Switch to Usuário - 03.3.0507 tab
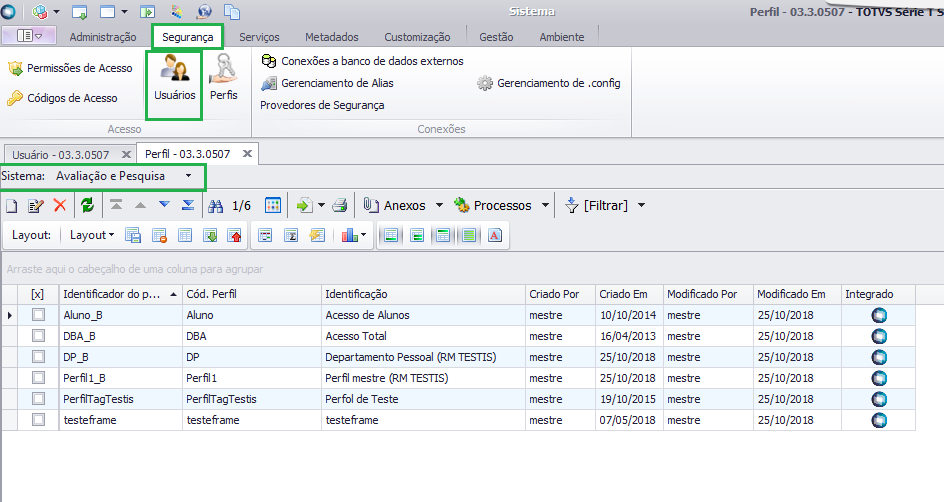944x502 pixels. coord(61,155)
